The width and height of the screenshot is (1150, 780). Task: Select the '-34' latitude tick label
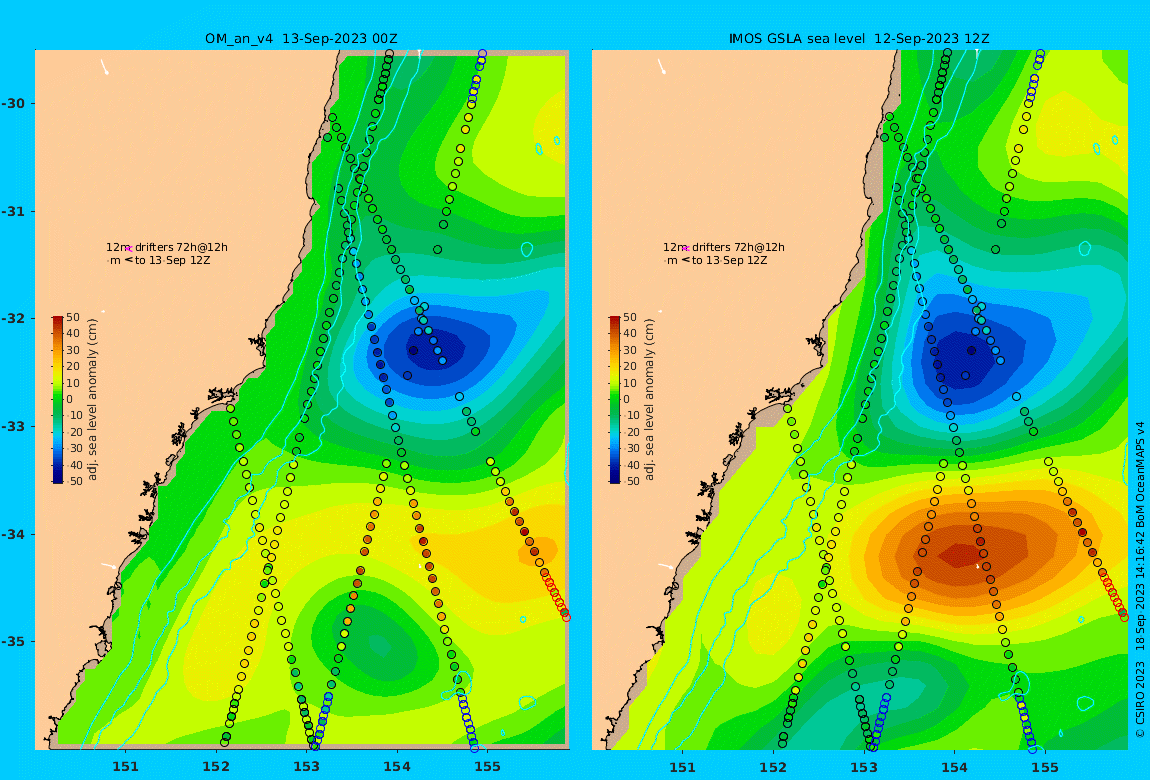[13, 534]
